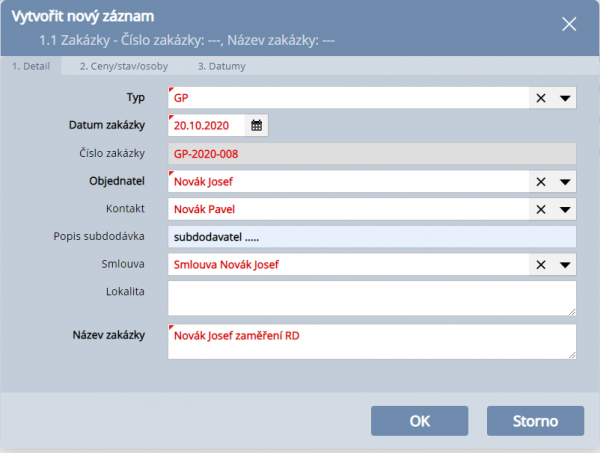Clear the Objednatel selection

(541, 182)
